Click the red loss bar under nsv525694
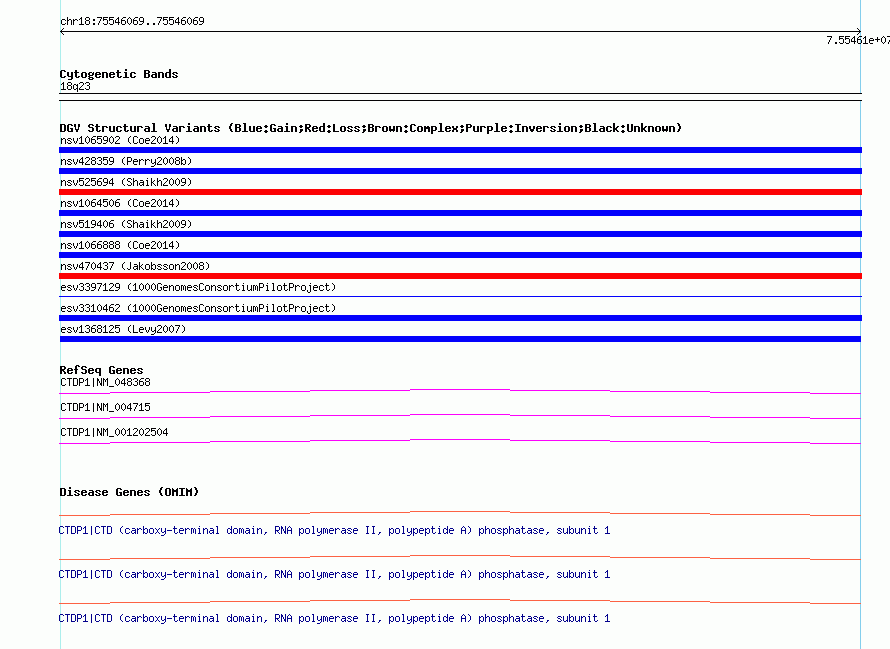The image size is (890, 649). click(x=460, y=192)
